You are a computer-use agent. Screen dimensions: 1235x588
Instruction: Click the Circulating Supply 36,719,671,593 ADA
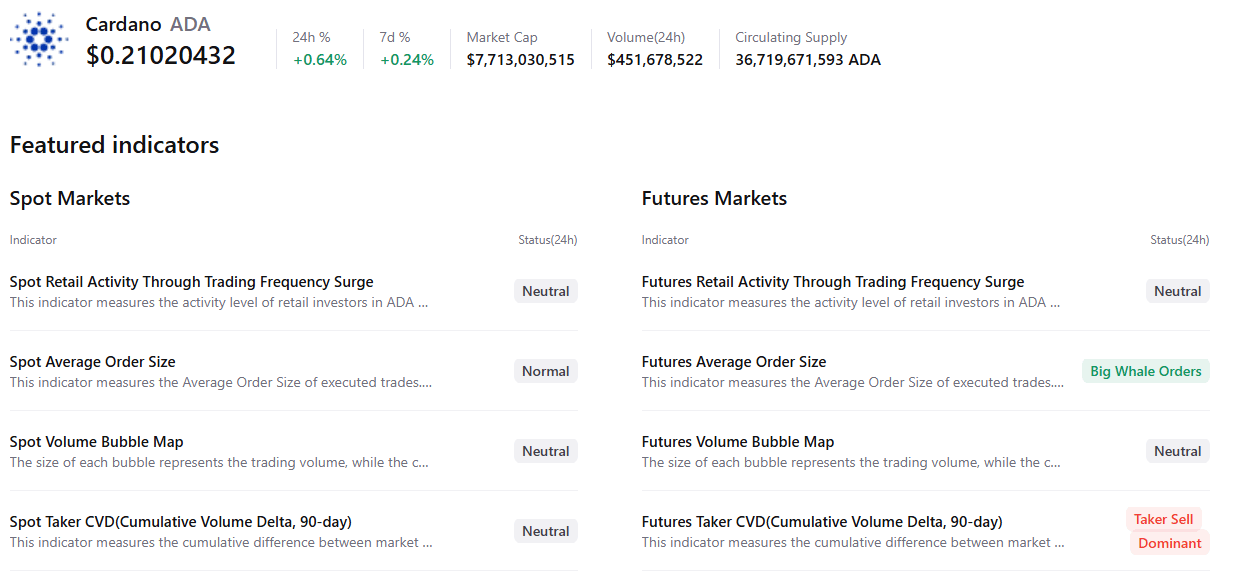point(808,59)
